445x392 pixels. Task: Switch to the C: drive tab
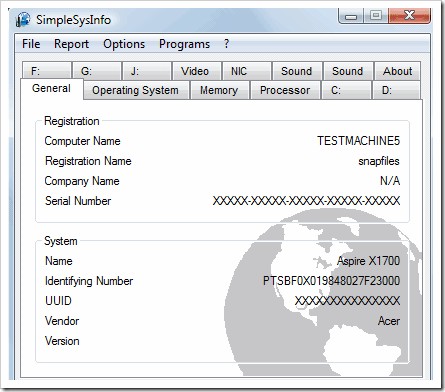[346, 90]
